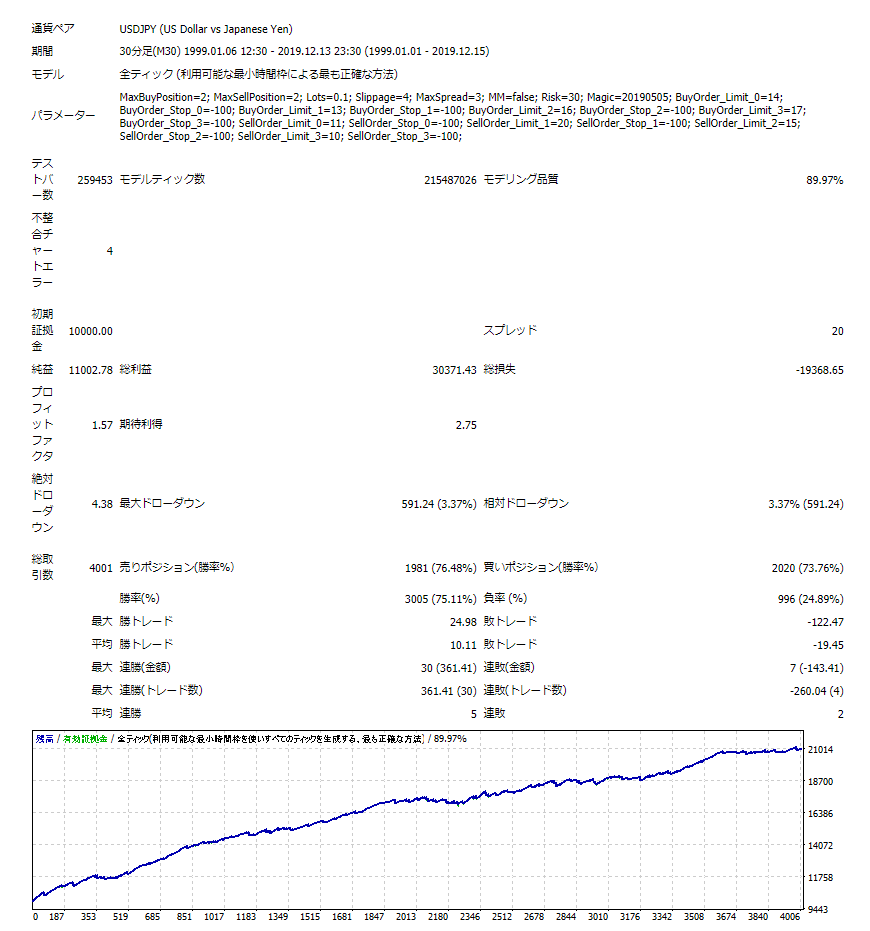Click the net profit 11002.78
Viewport: 870px width, 931px height.
91,370
